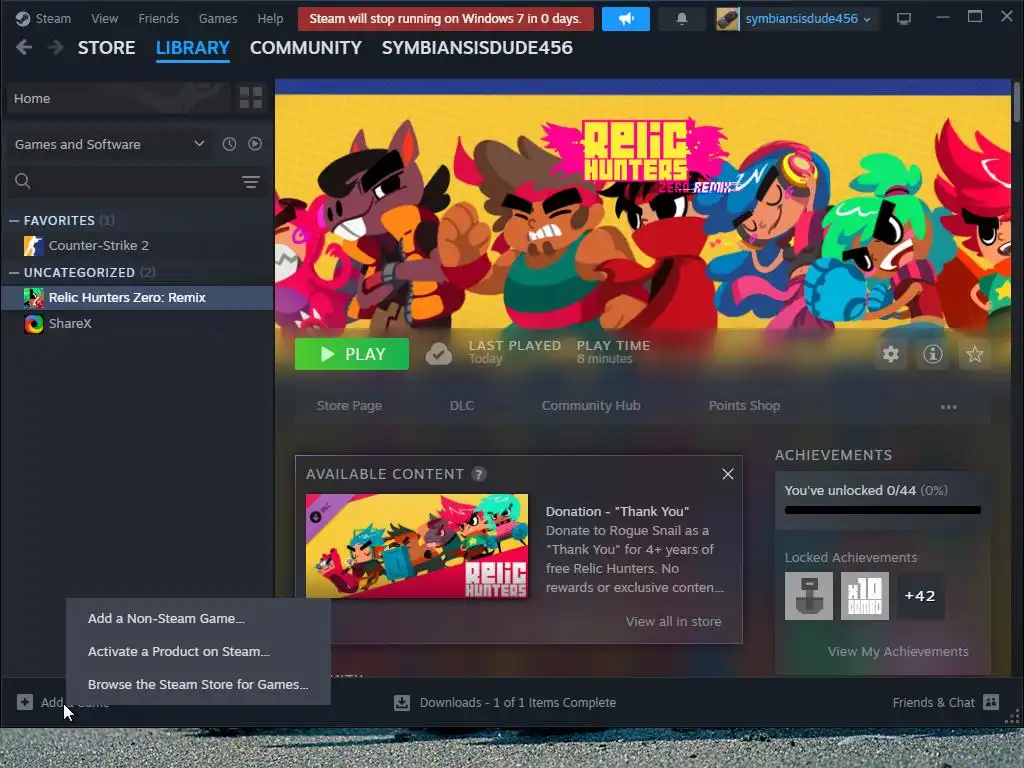
Task: Open the Points Shop link
Action: (x=744, y=406)
